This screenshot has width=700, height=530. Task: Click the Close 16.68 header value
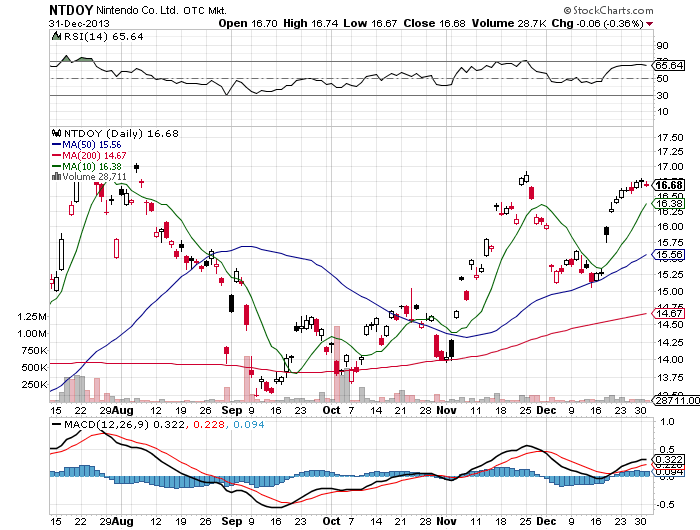click(434, 23)
